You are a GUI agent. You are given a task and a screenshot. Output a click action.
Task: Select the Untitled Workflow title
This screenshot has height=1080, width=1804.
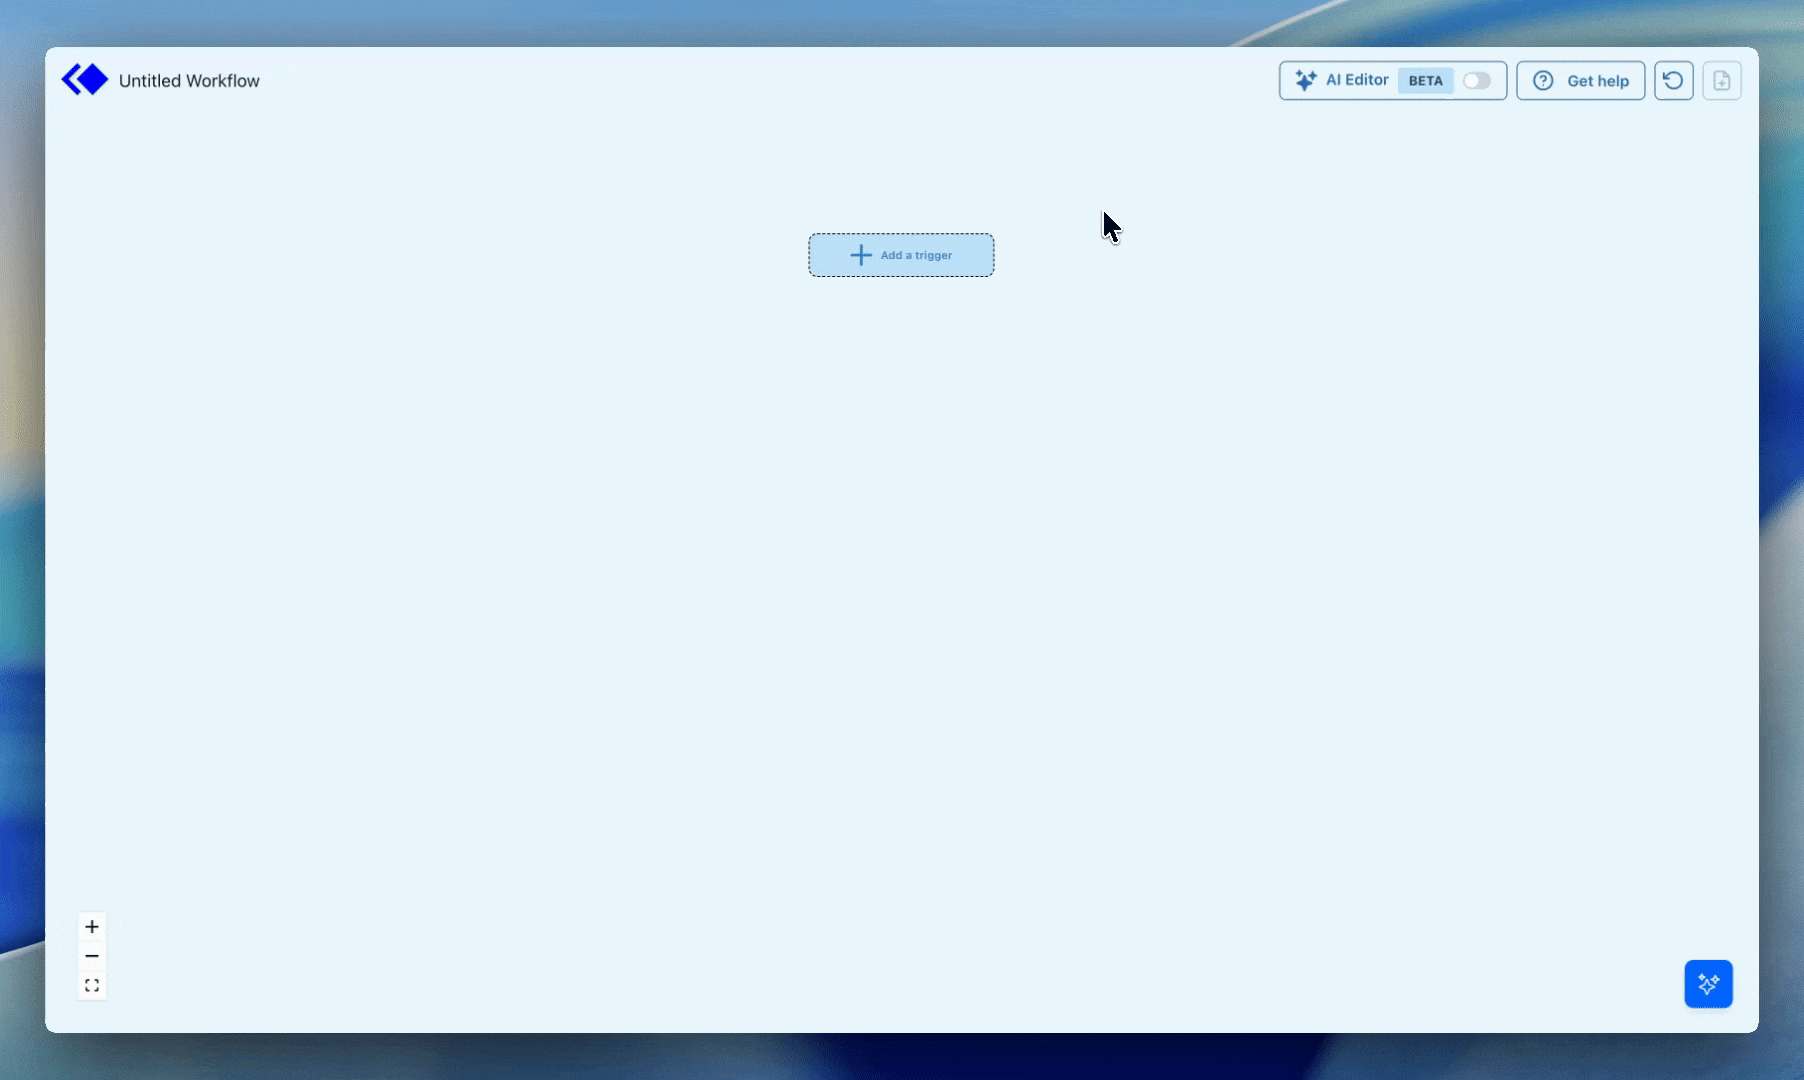189,81
